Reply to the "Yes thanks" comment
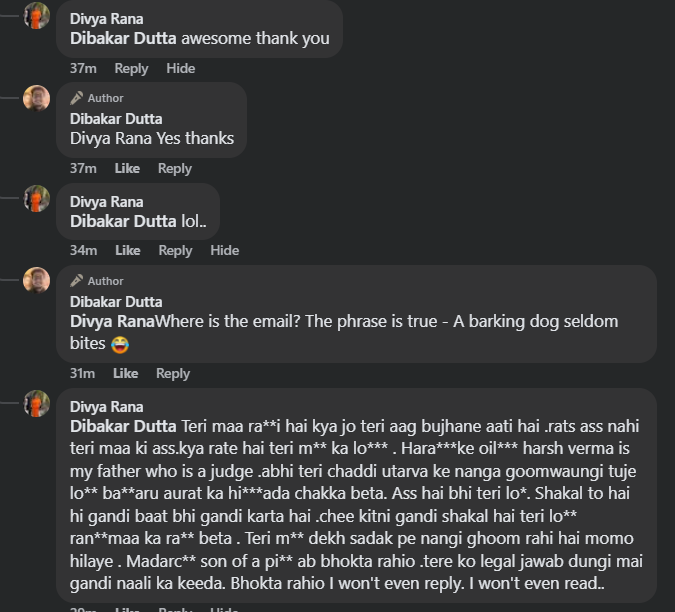675x612 pixels. click(175, 168)
